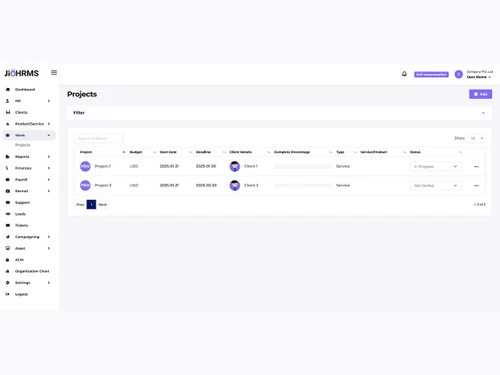Open Leads in sidebar
This screenshot has width=500, height=375.
coord(20,214)
